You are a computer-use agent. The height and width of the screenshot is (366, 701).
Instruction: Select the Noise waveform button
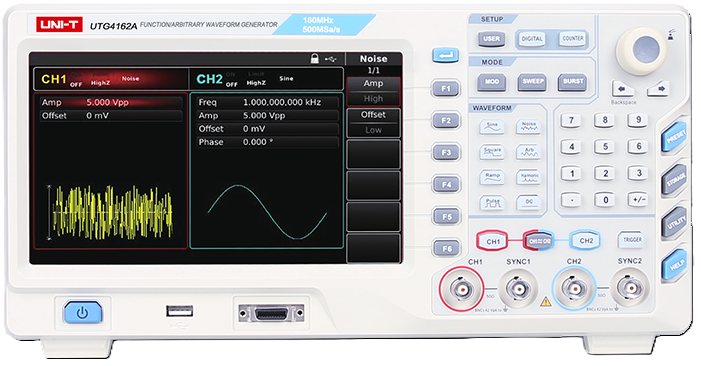(529, 127)
